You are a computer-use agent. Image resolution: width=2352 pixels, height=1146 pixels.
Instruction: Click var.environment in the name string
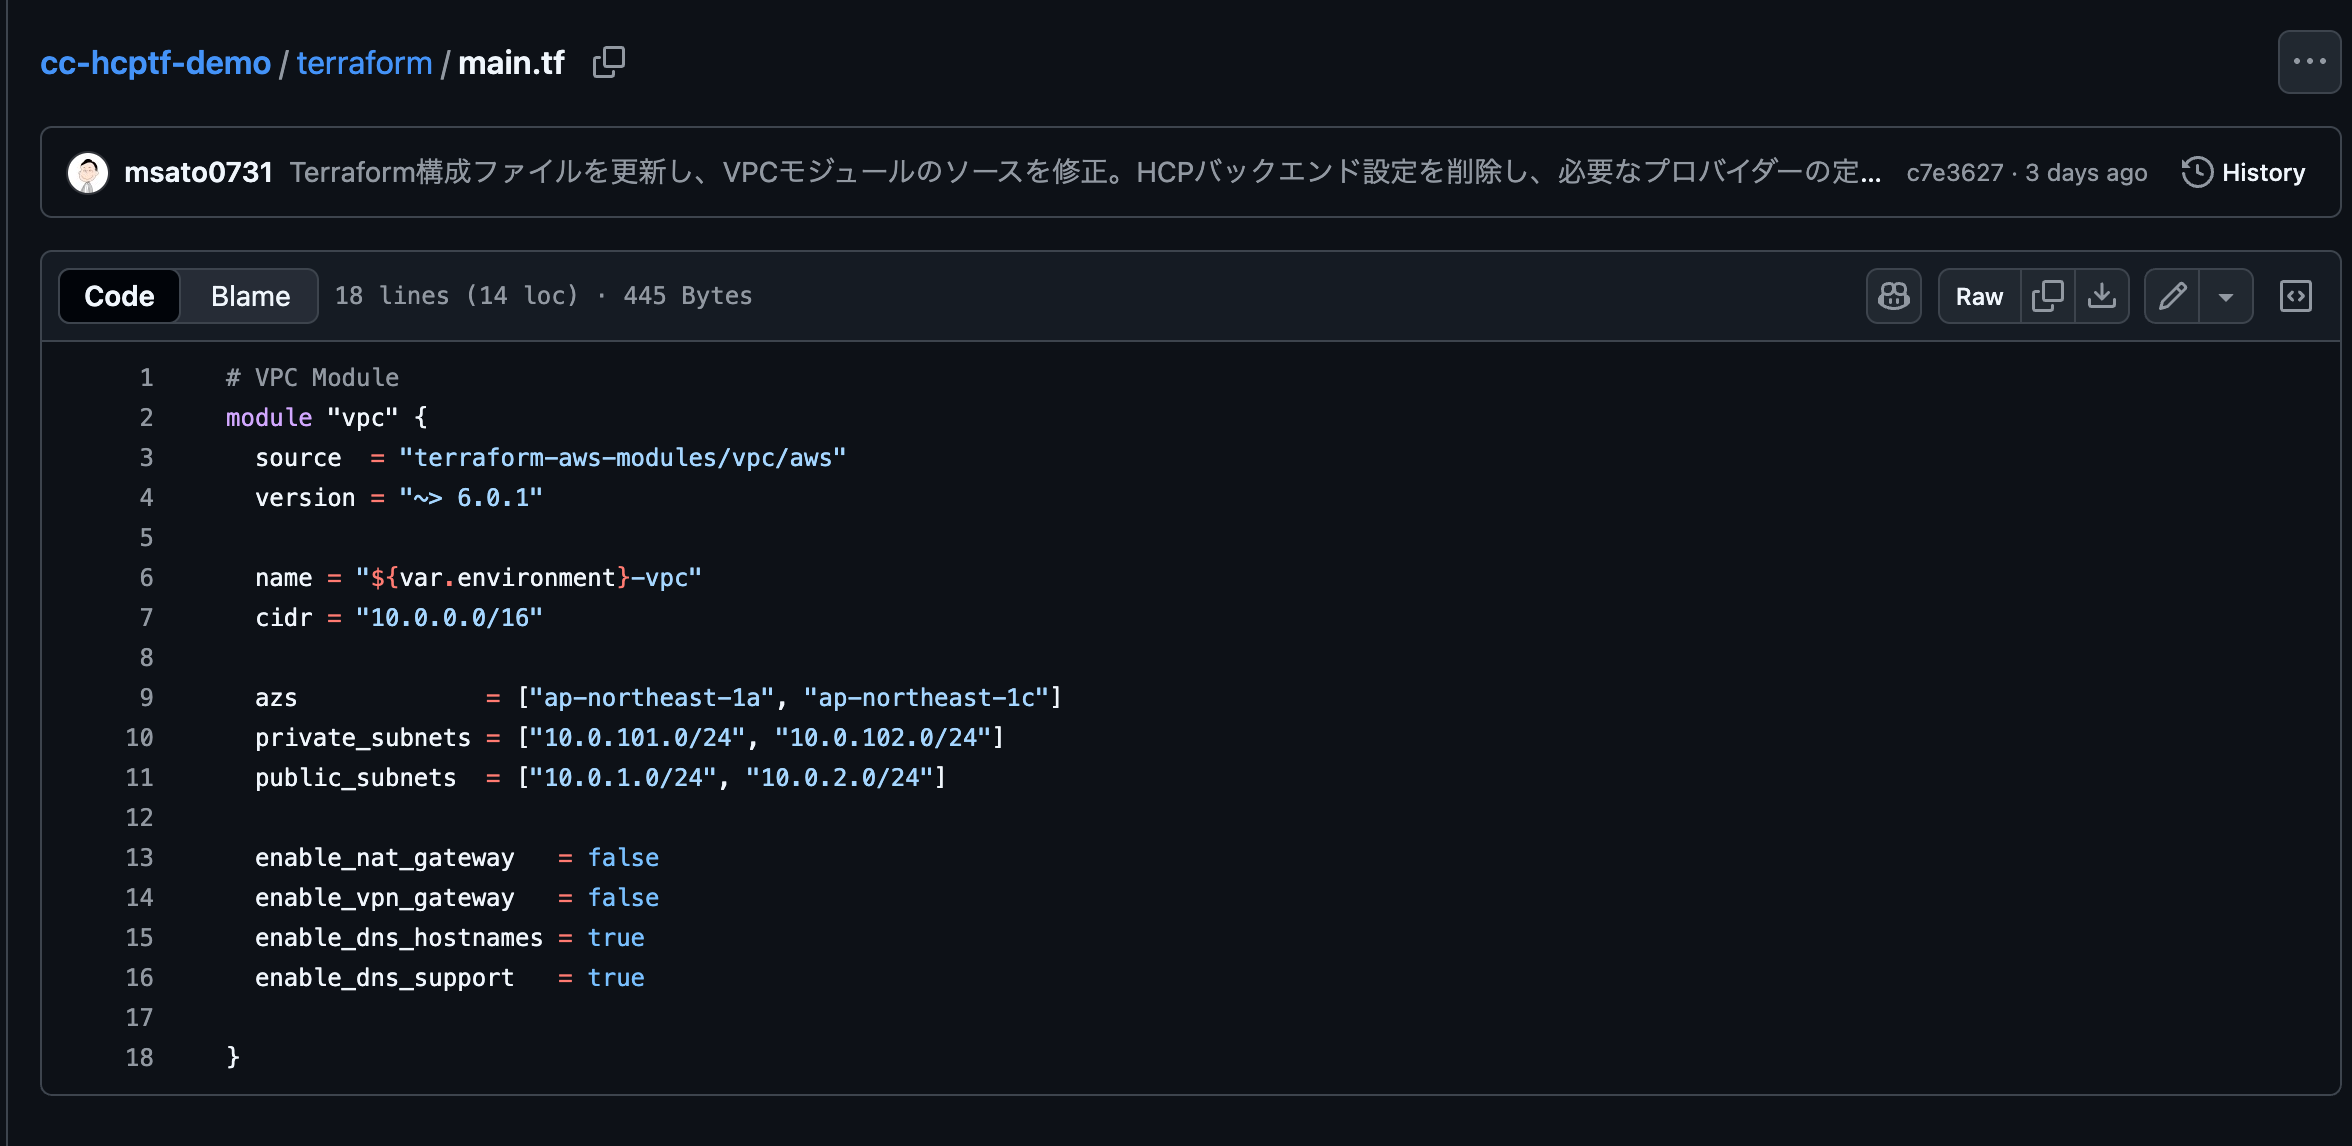[507, 577]
